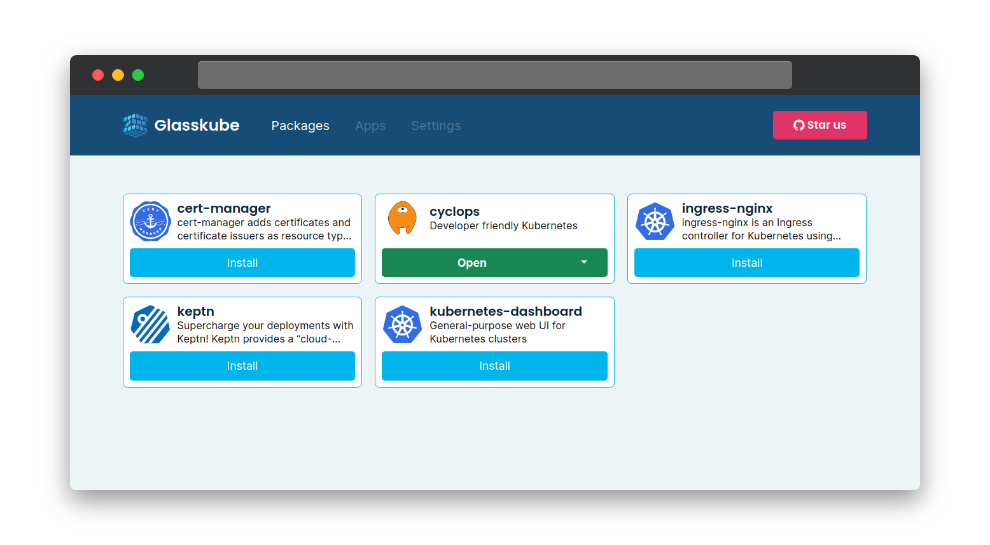Select the cert-manager package title
The height and width of the screenshot is (545, 990).
click(x=224, y=208)
